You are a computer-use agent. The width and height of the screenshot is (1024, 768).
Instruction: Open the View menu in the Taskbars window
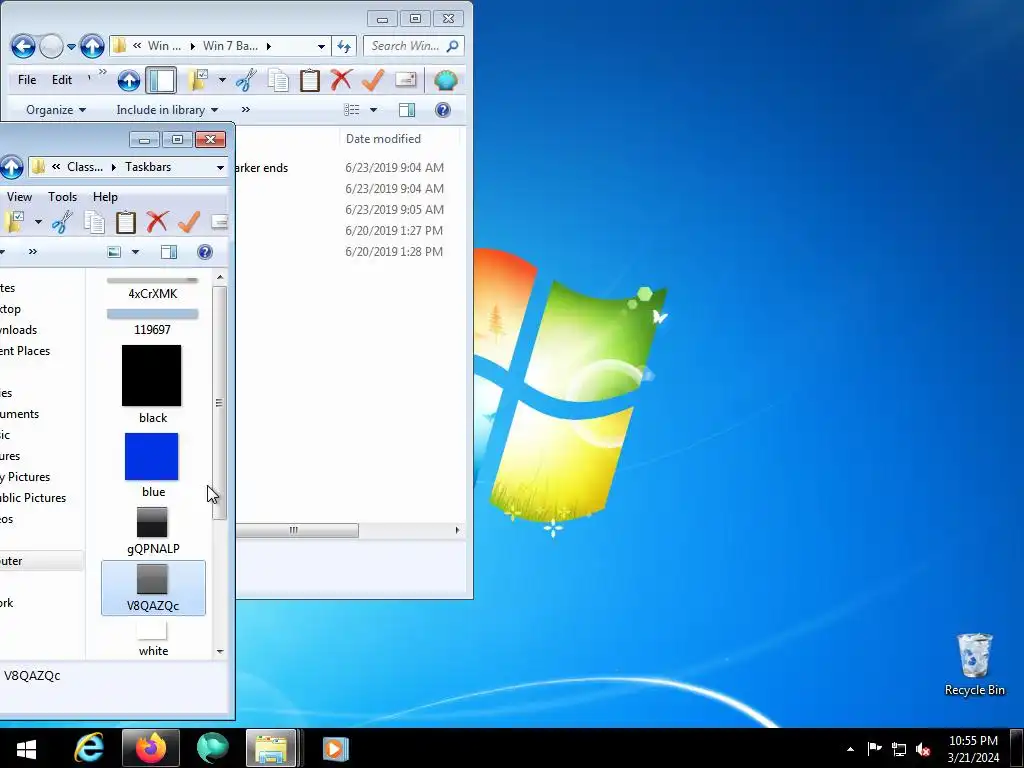pos(19,197)
